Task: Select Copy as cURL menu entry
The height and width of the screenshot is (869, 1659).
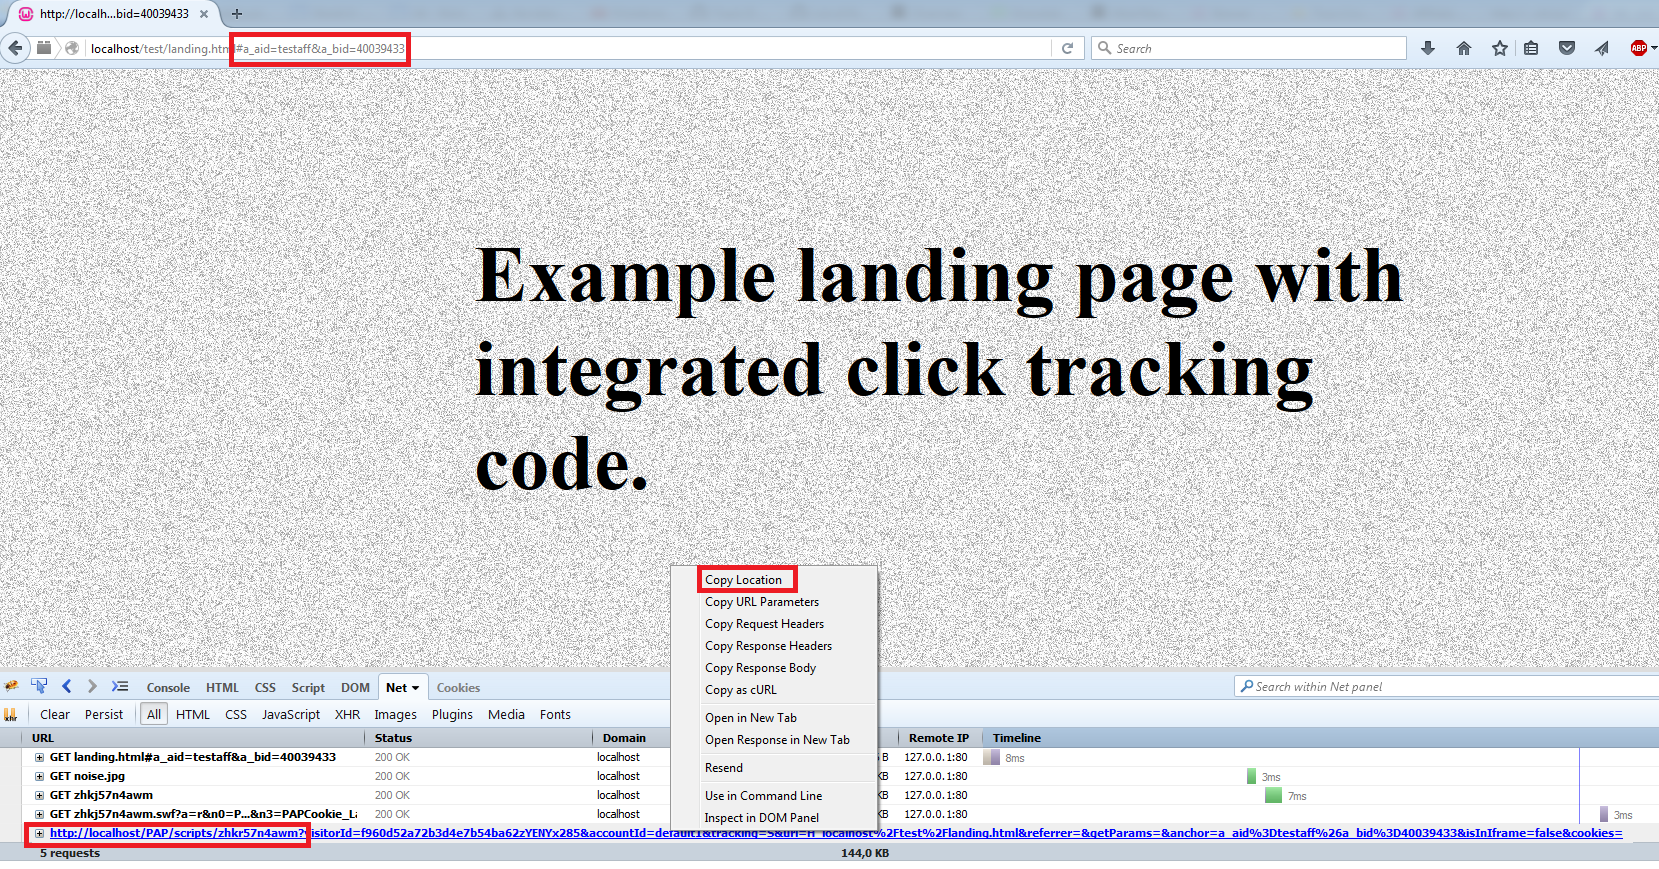Action: [740, 690]
